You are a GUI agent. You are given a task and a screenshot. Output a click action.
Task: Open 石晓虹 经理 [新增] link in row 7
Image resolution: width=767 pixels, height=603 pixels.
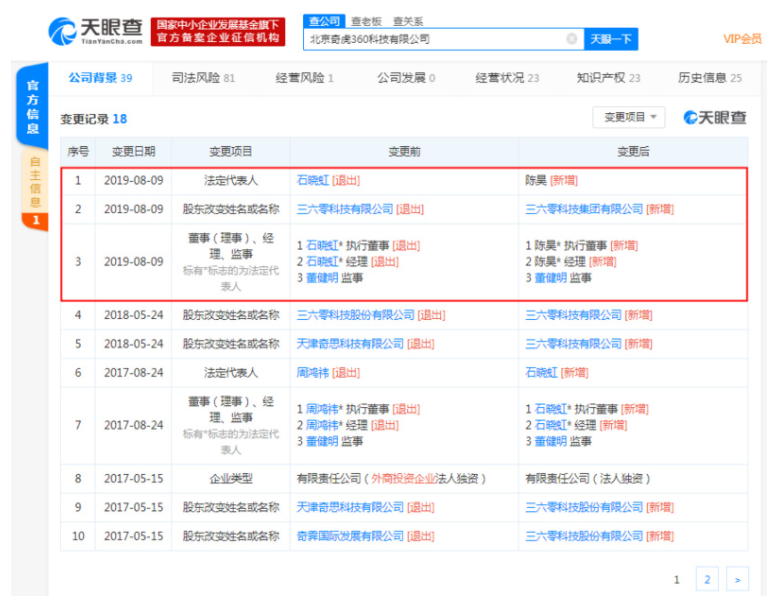pos(550,425)
